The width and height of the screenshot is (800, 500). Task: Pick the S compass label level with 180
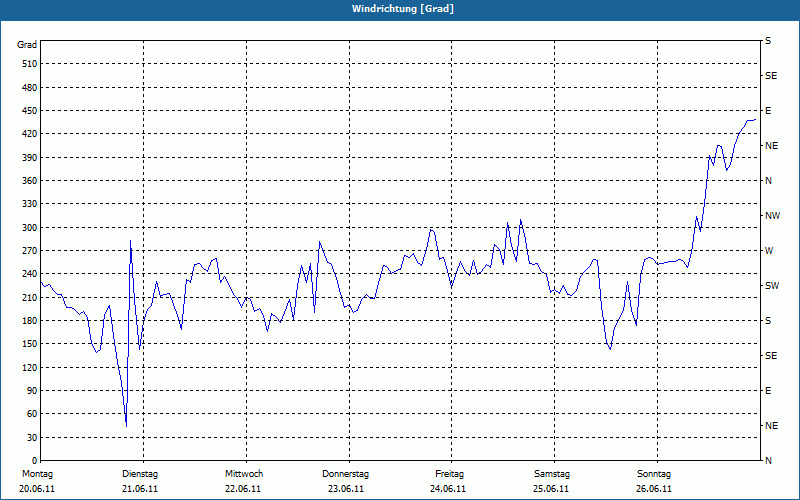pyautogui.click(x=768, y=320)
